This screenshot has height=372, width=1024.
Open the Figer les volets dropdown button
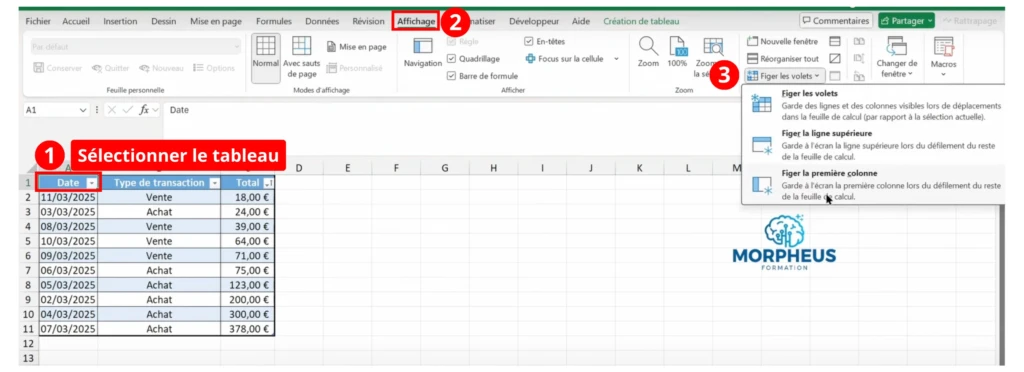pyautogui.click(x=784, y=76)
